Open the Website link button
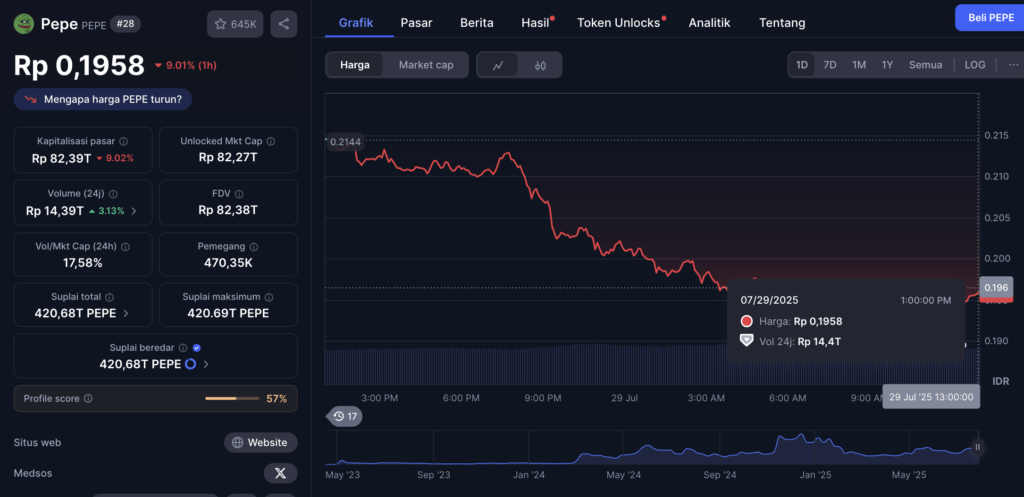 tap(261, 442)
